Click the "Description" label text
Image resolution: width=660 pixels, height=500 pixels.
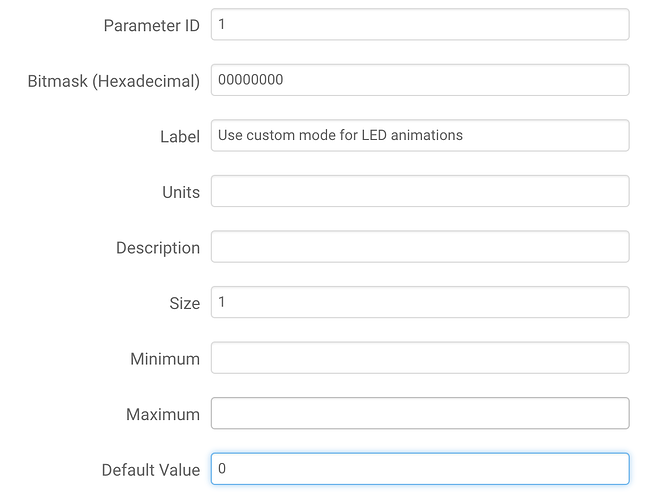(157, 248)
